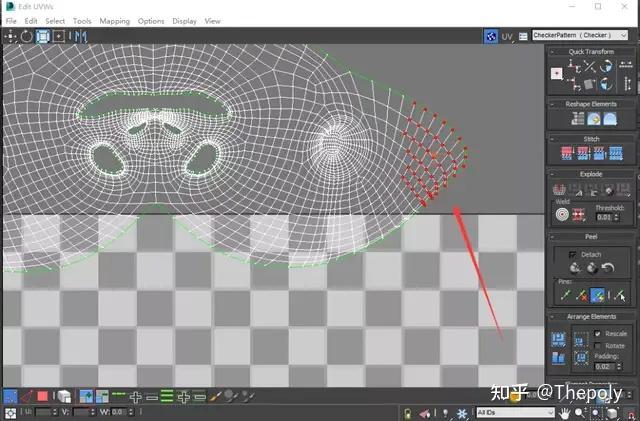Collapse the Explode rollout
640x421 pixels.
[x=552, y=174]
